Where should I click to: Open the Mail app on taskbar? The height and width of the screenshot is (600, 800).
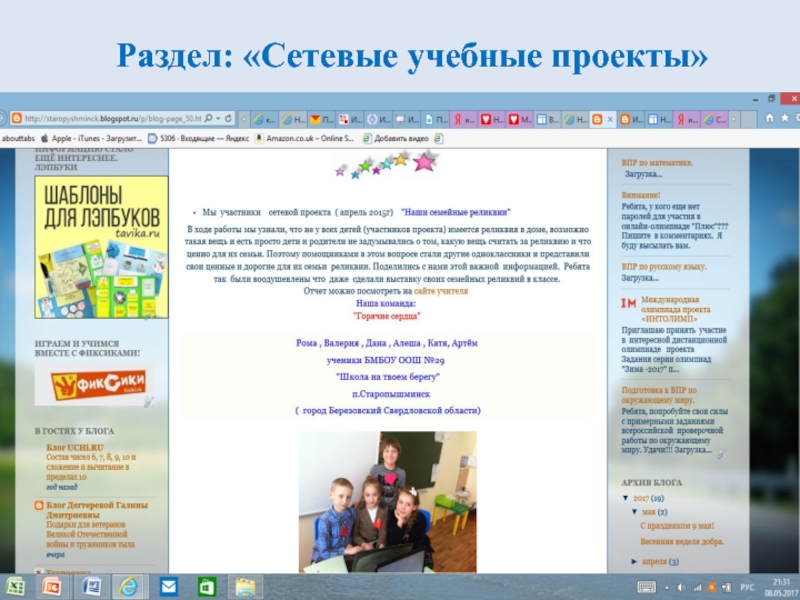(168, 587)
